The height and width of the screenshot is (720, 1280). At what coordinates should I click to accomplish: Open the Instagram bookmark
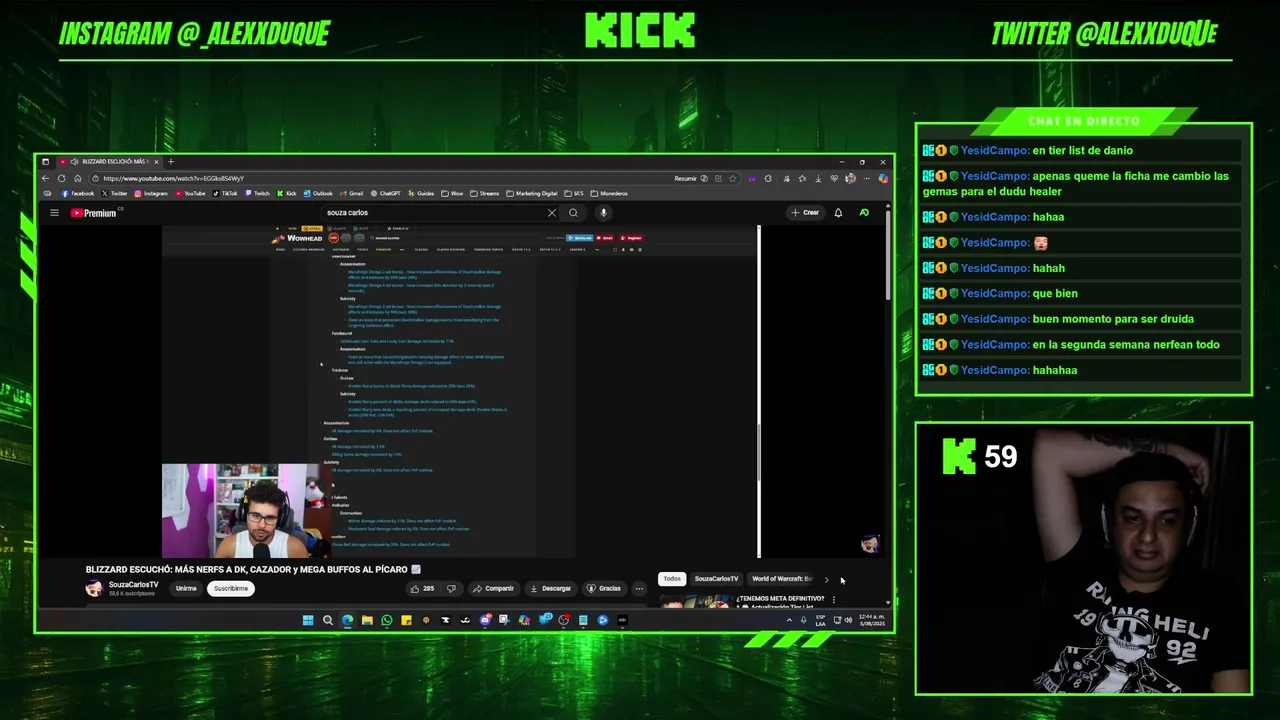point(152,193)
